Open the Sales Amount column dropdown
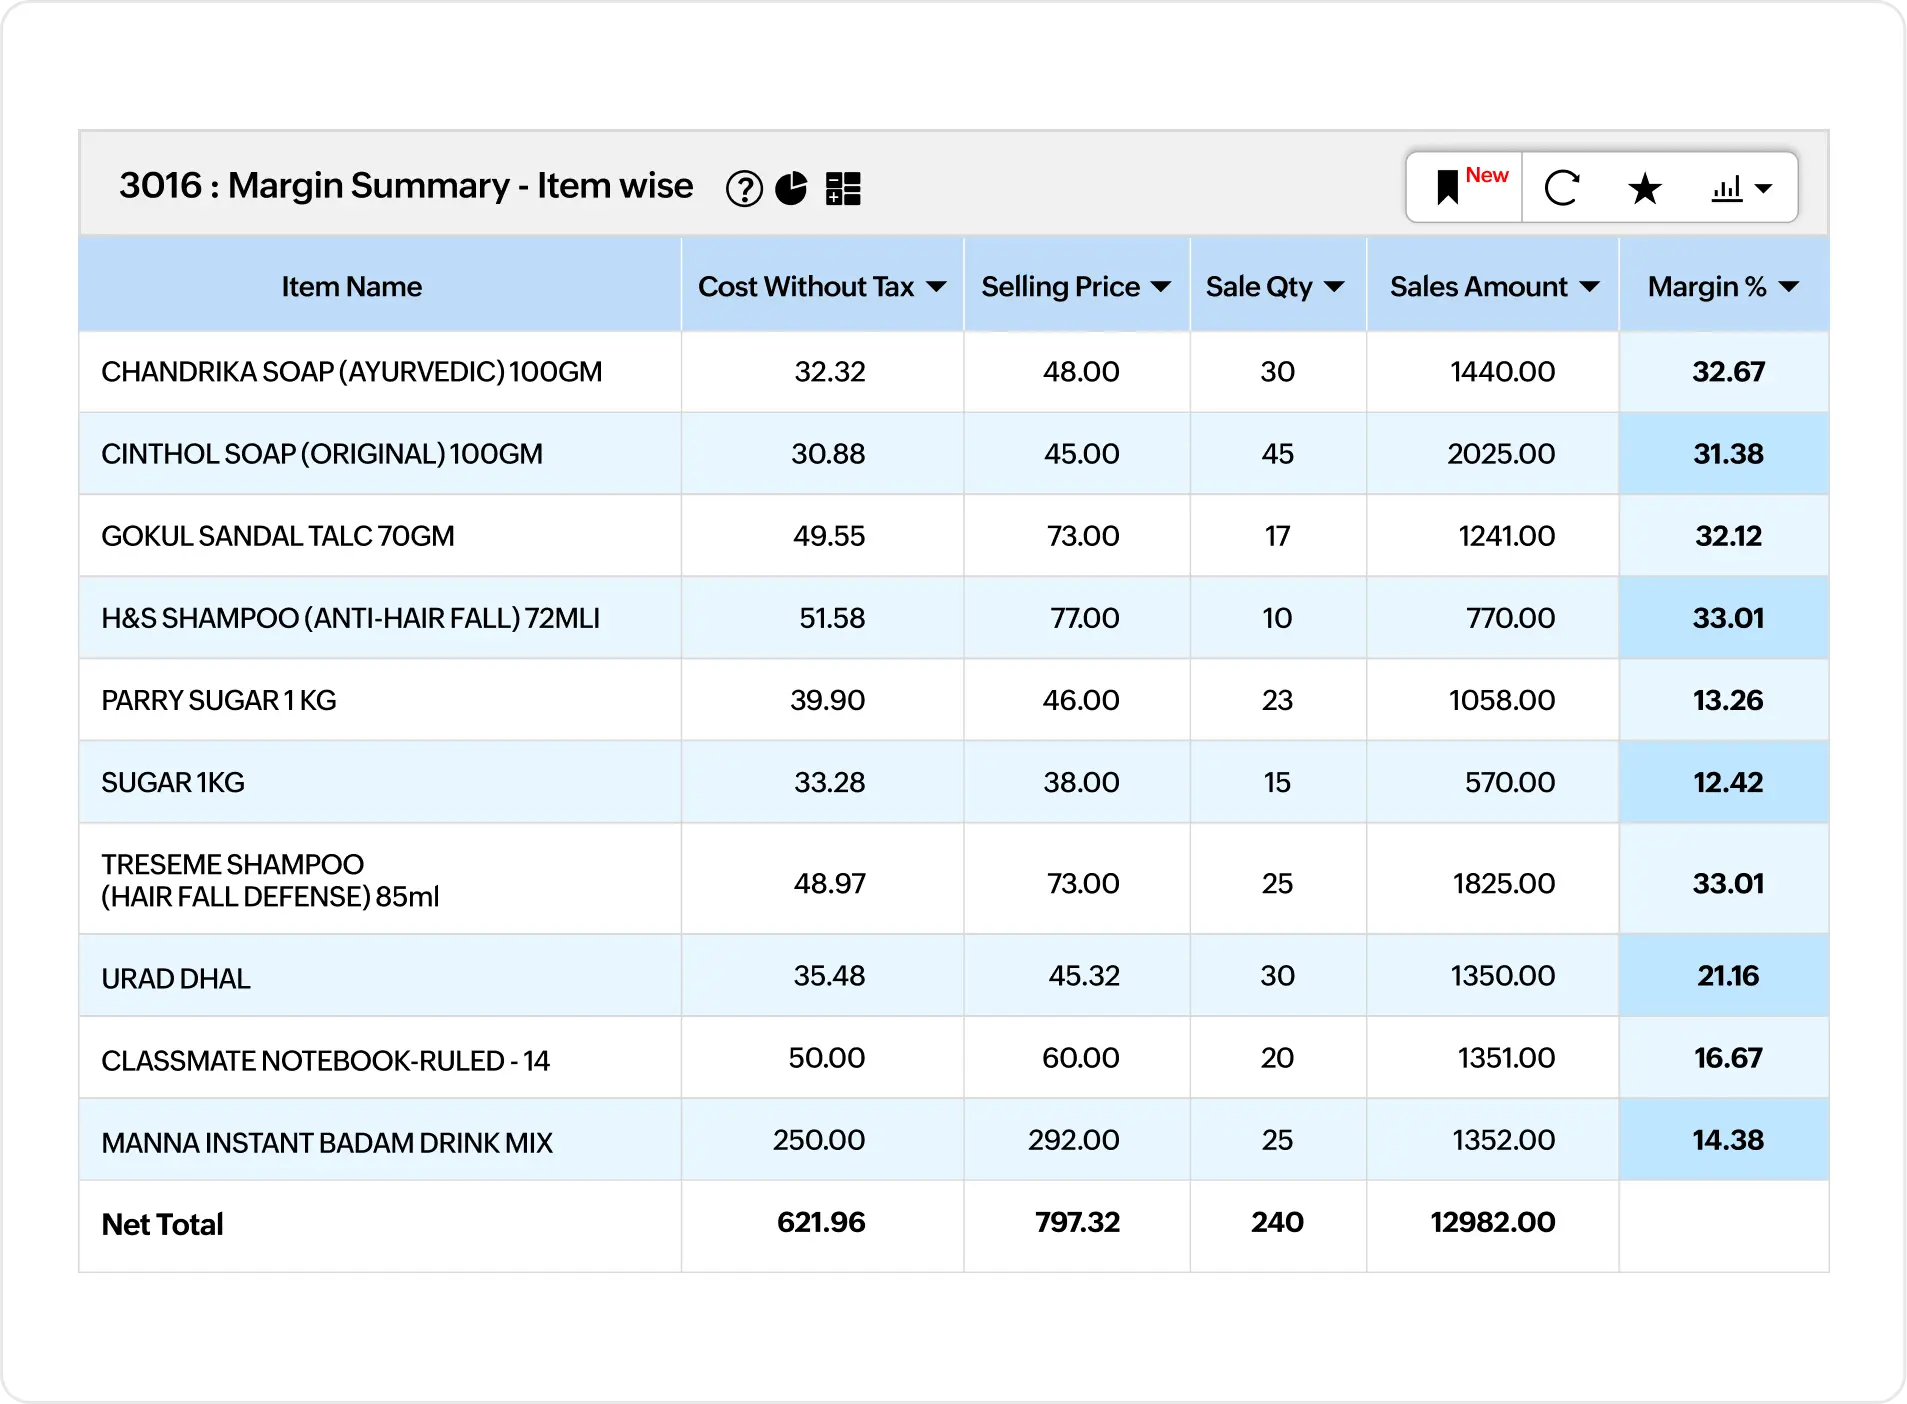Image resolution: width=1907 pixels, height=1404 pixels. 1589,286
